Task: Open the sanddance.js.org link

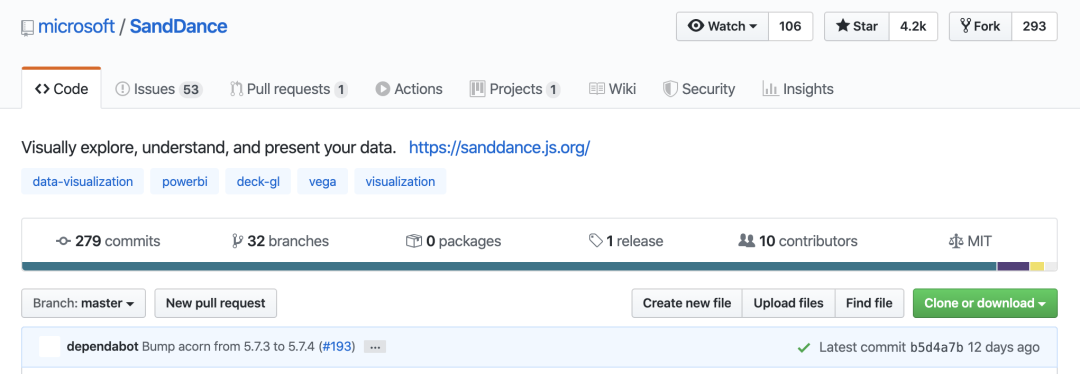Action: coord(499,147)
